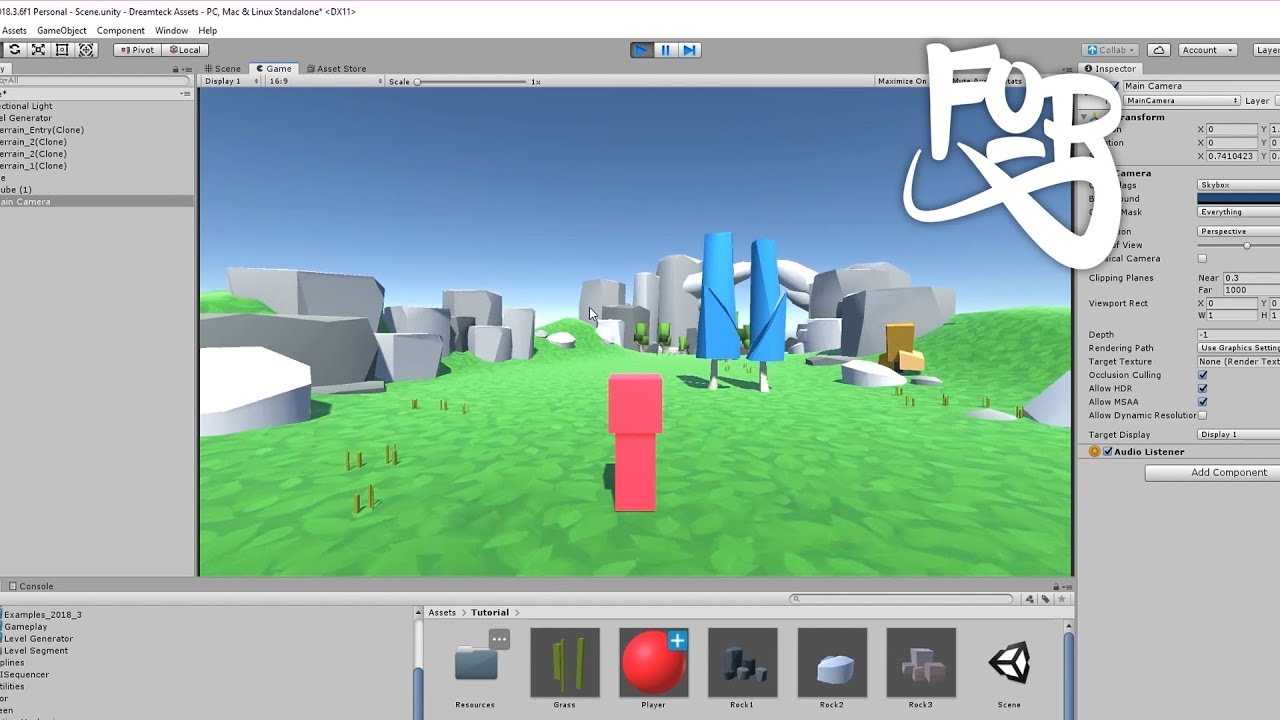Select the Rock2 prefab asset

(x=832, y=668)
